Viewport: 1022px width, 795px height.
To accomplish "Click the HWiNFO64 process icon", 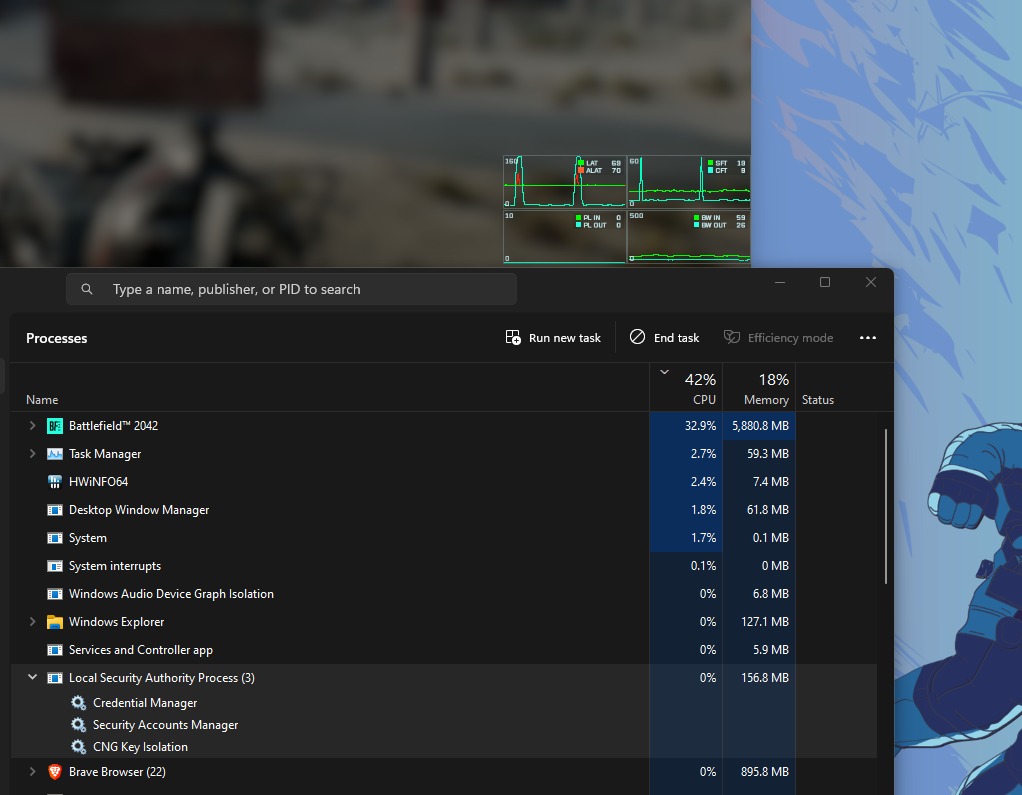I will click(55, 482).
